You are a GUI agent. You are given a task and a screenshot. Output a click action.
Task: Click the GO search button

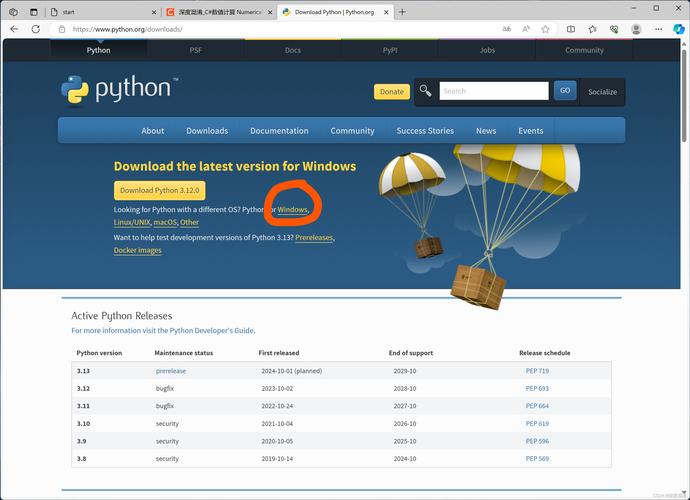pyautogui.click(x=565, y=90)
